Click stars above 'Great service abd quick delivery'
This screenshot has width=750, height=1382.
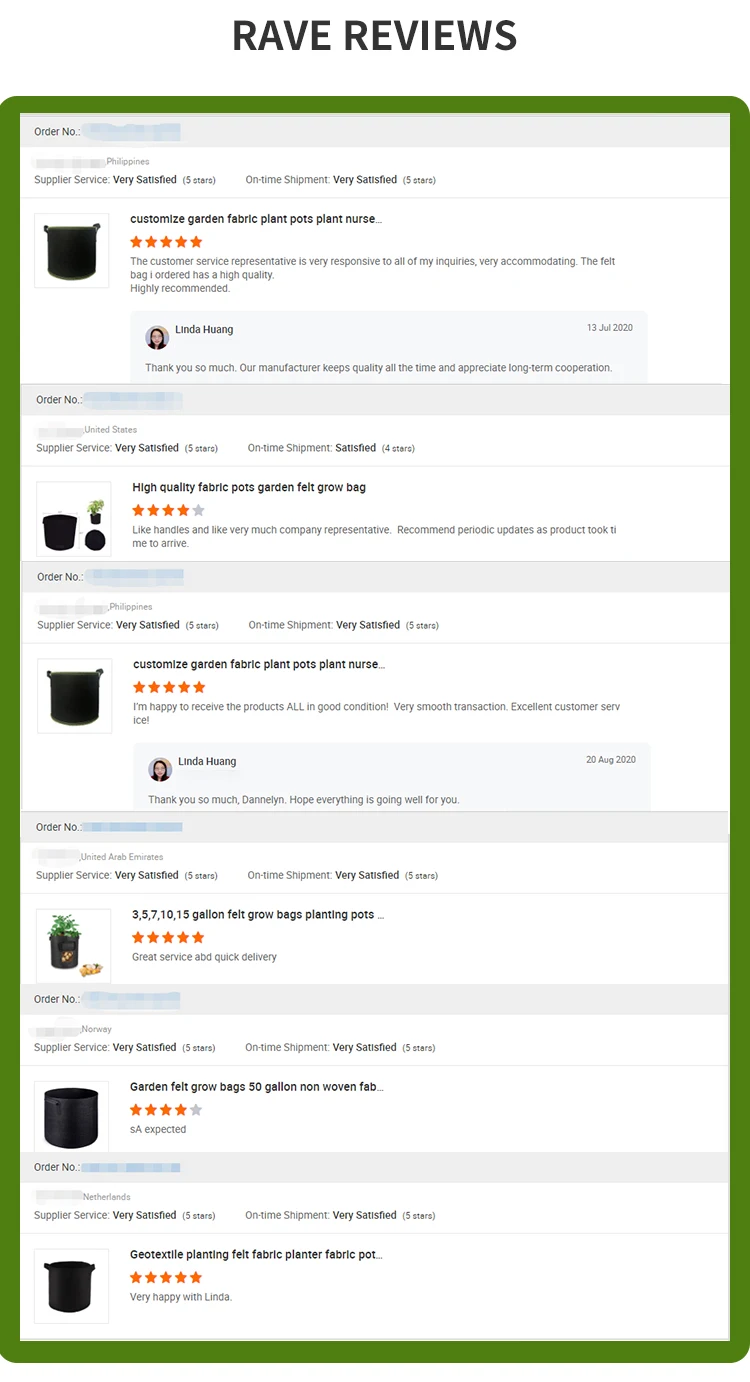point(168,937)
